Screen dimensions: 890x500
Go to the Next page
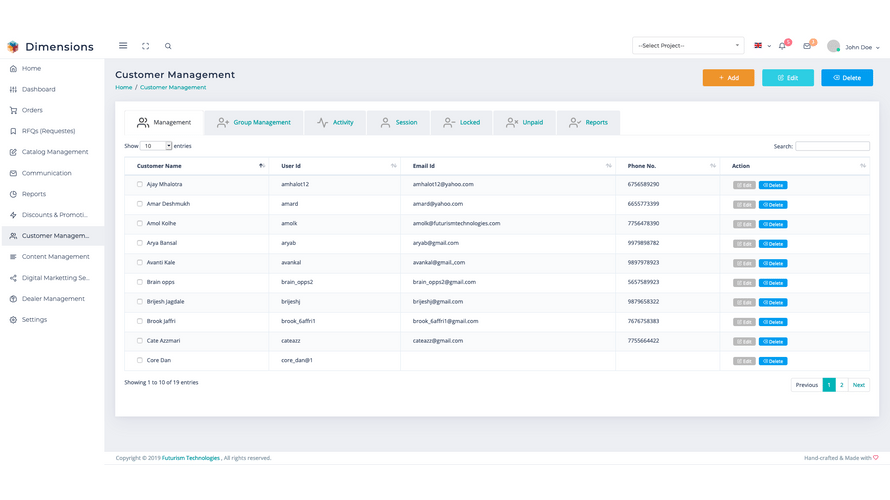pyautogui.click(x=859, y=385)
